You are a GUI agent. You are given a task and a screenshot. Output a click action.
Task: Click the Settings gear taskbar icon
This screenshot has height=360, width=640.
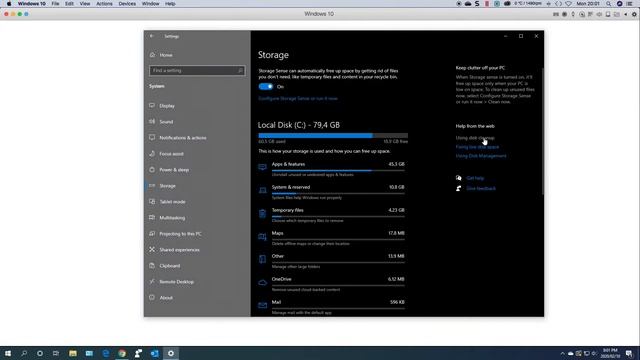click(x=171, y=353)
